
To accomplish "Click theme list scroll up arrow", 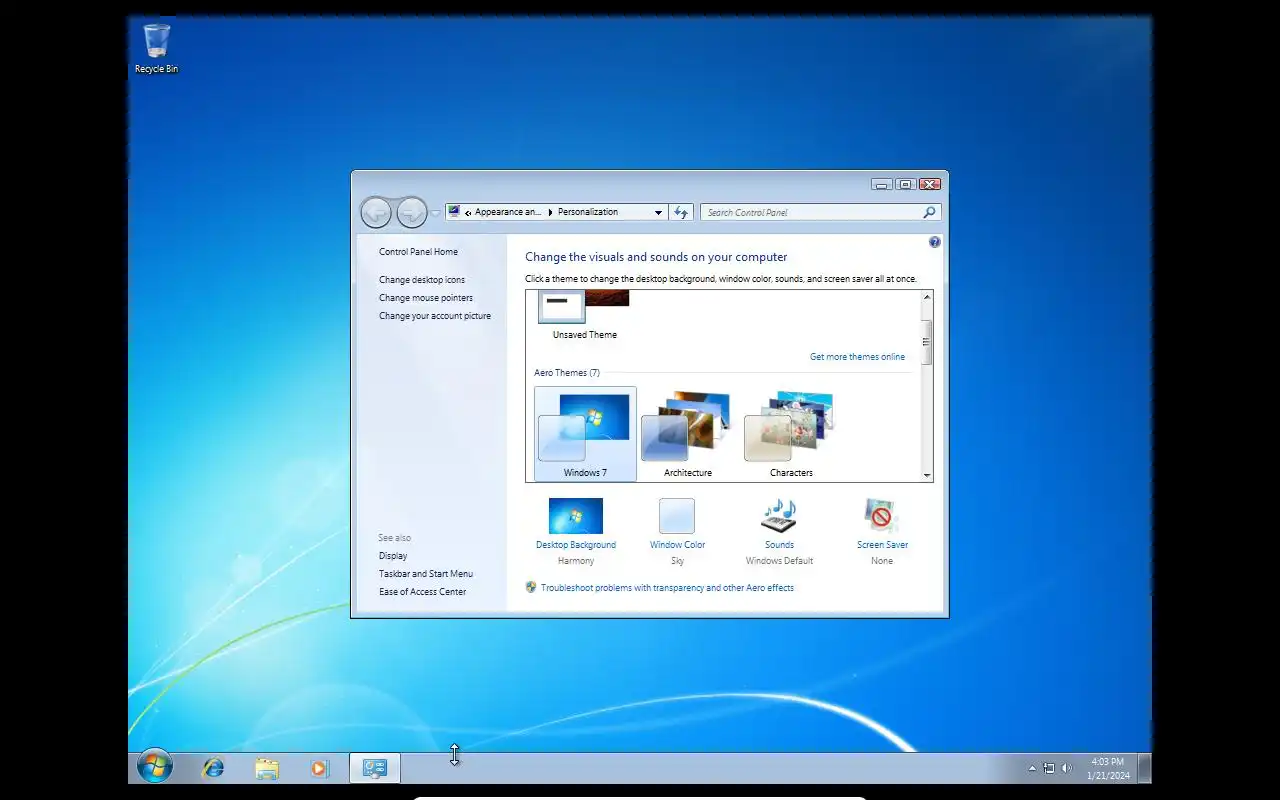I will [x=927, y=297].
